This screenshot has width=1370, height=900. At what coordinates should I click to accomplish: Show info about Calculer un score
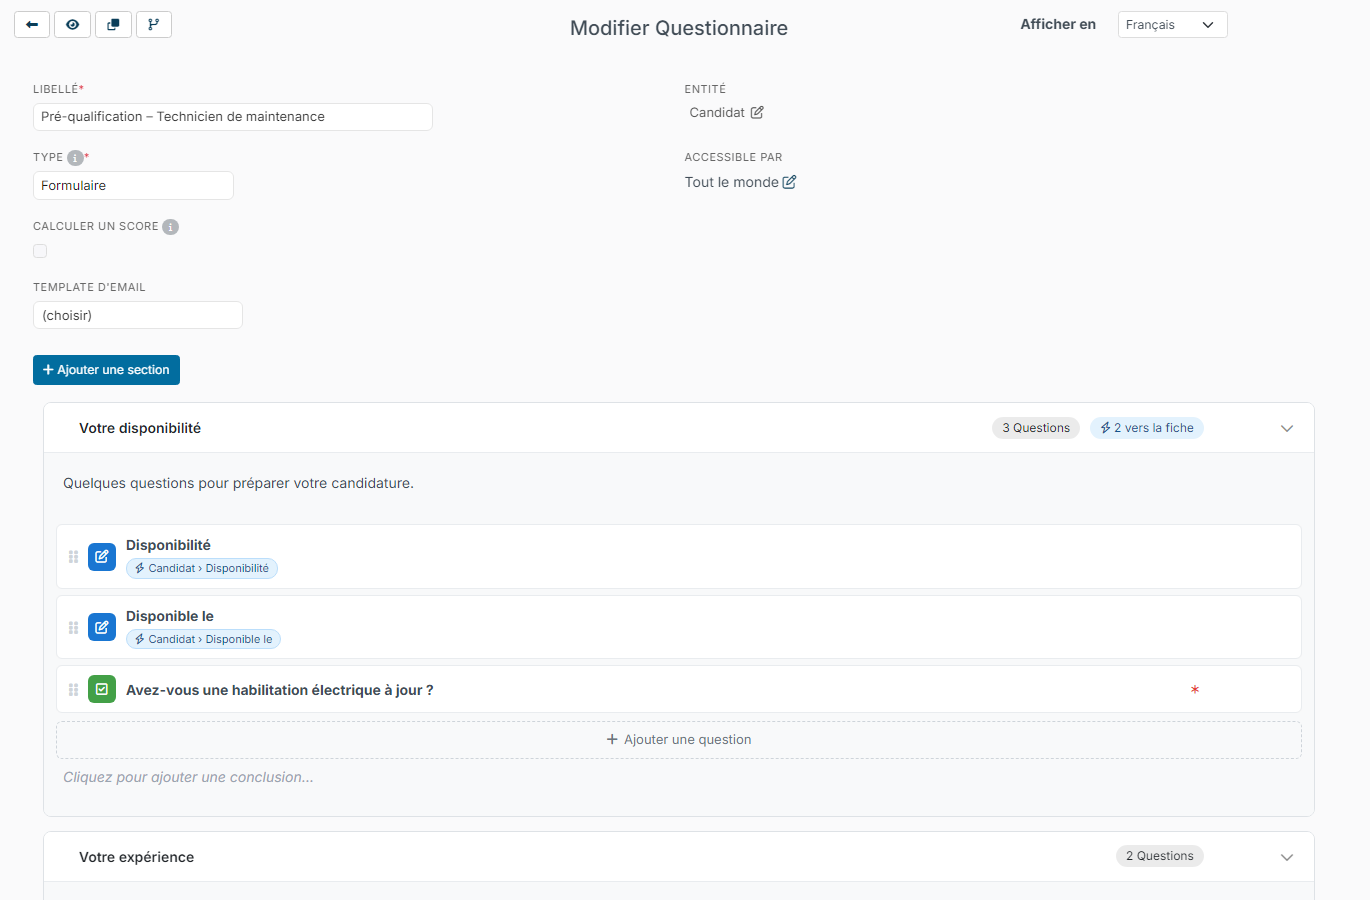[x=171, y=227]
